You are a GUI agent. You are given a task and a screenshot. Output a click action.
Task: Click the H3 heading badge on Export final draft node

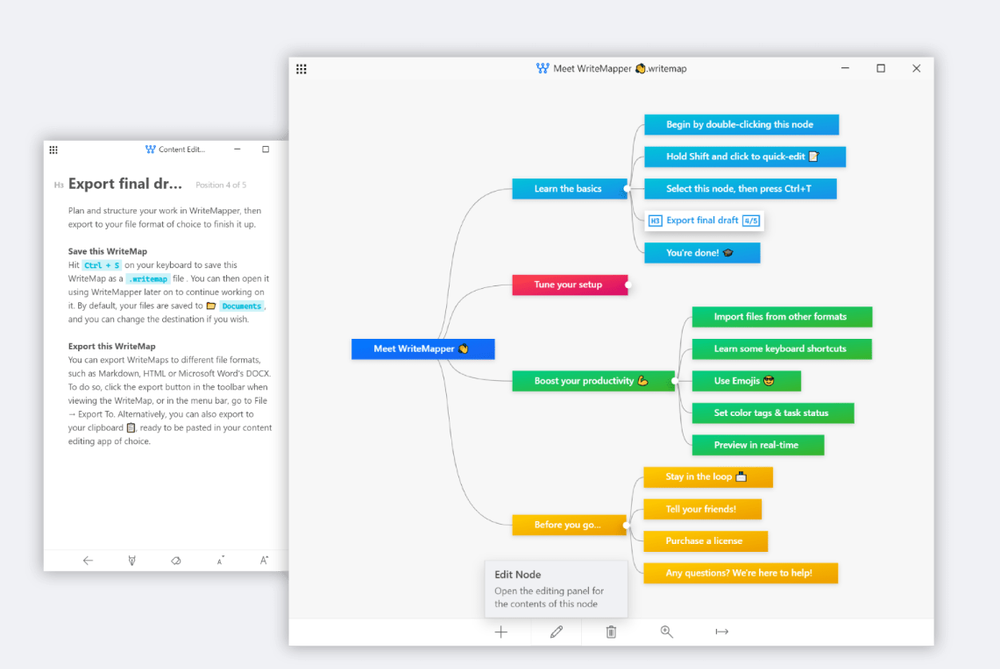tap(655, 221)
